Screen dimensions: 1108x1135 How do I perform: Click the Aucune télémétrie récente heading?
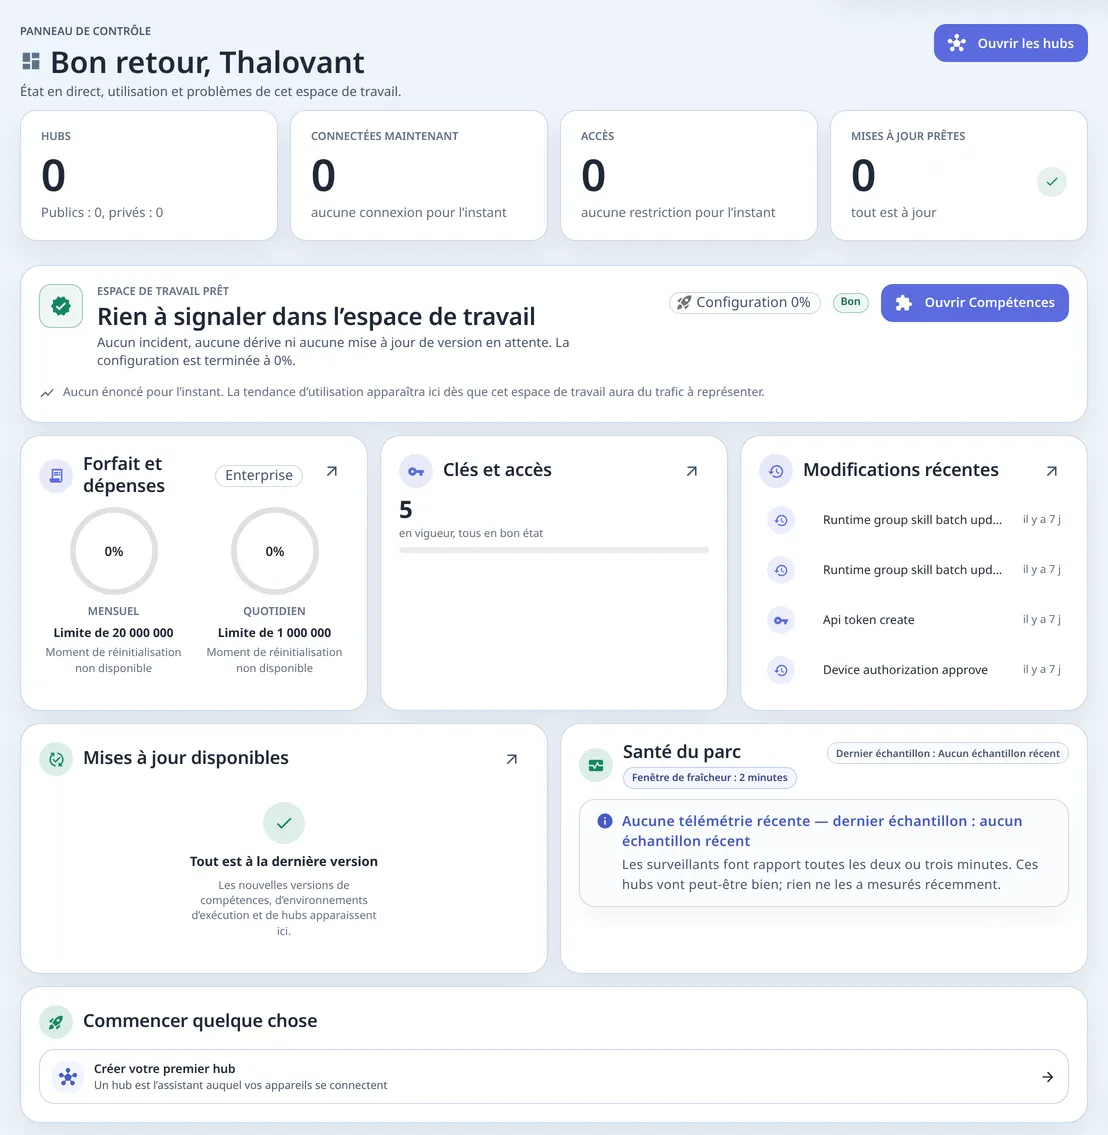pos(821,831)
